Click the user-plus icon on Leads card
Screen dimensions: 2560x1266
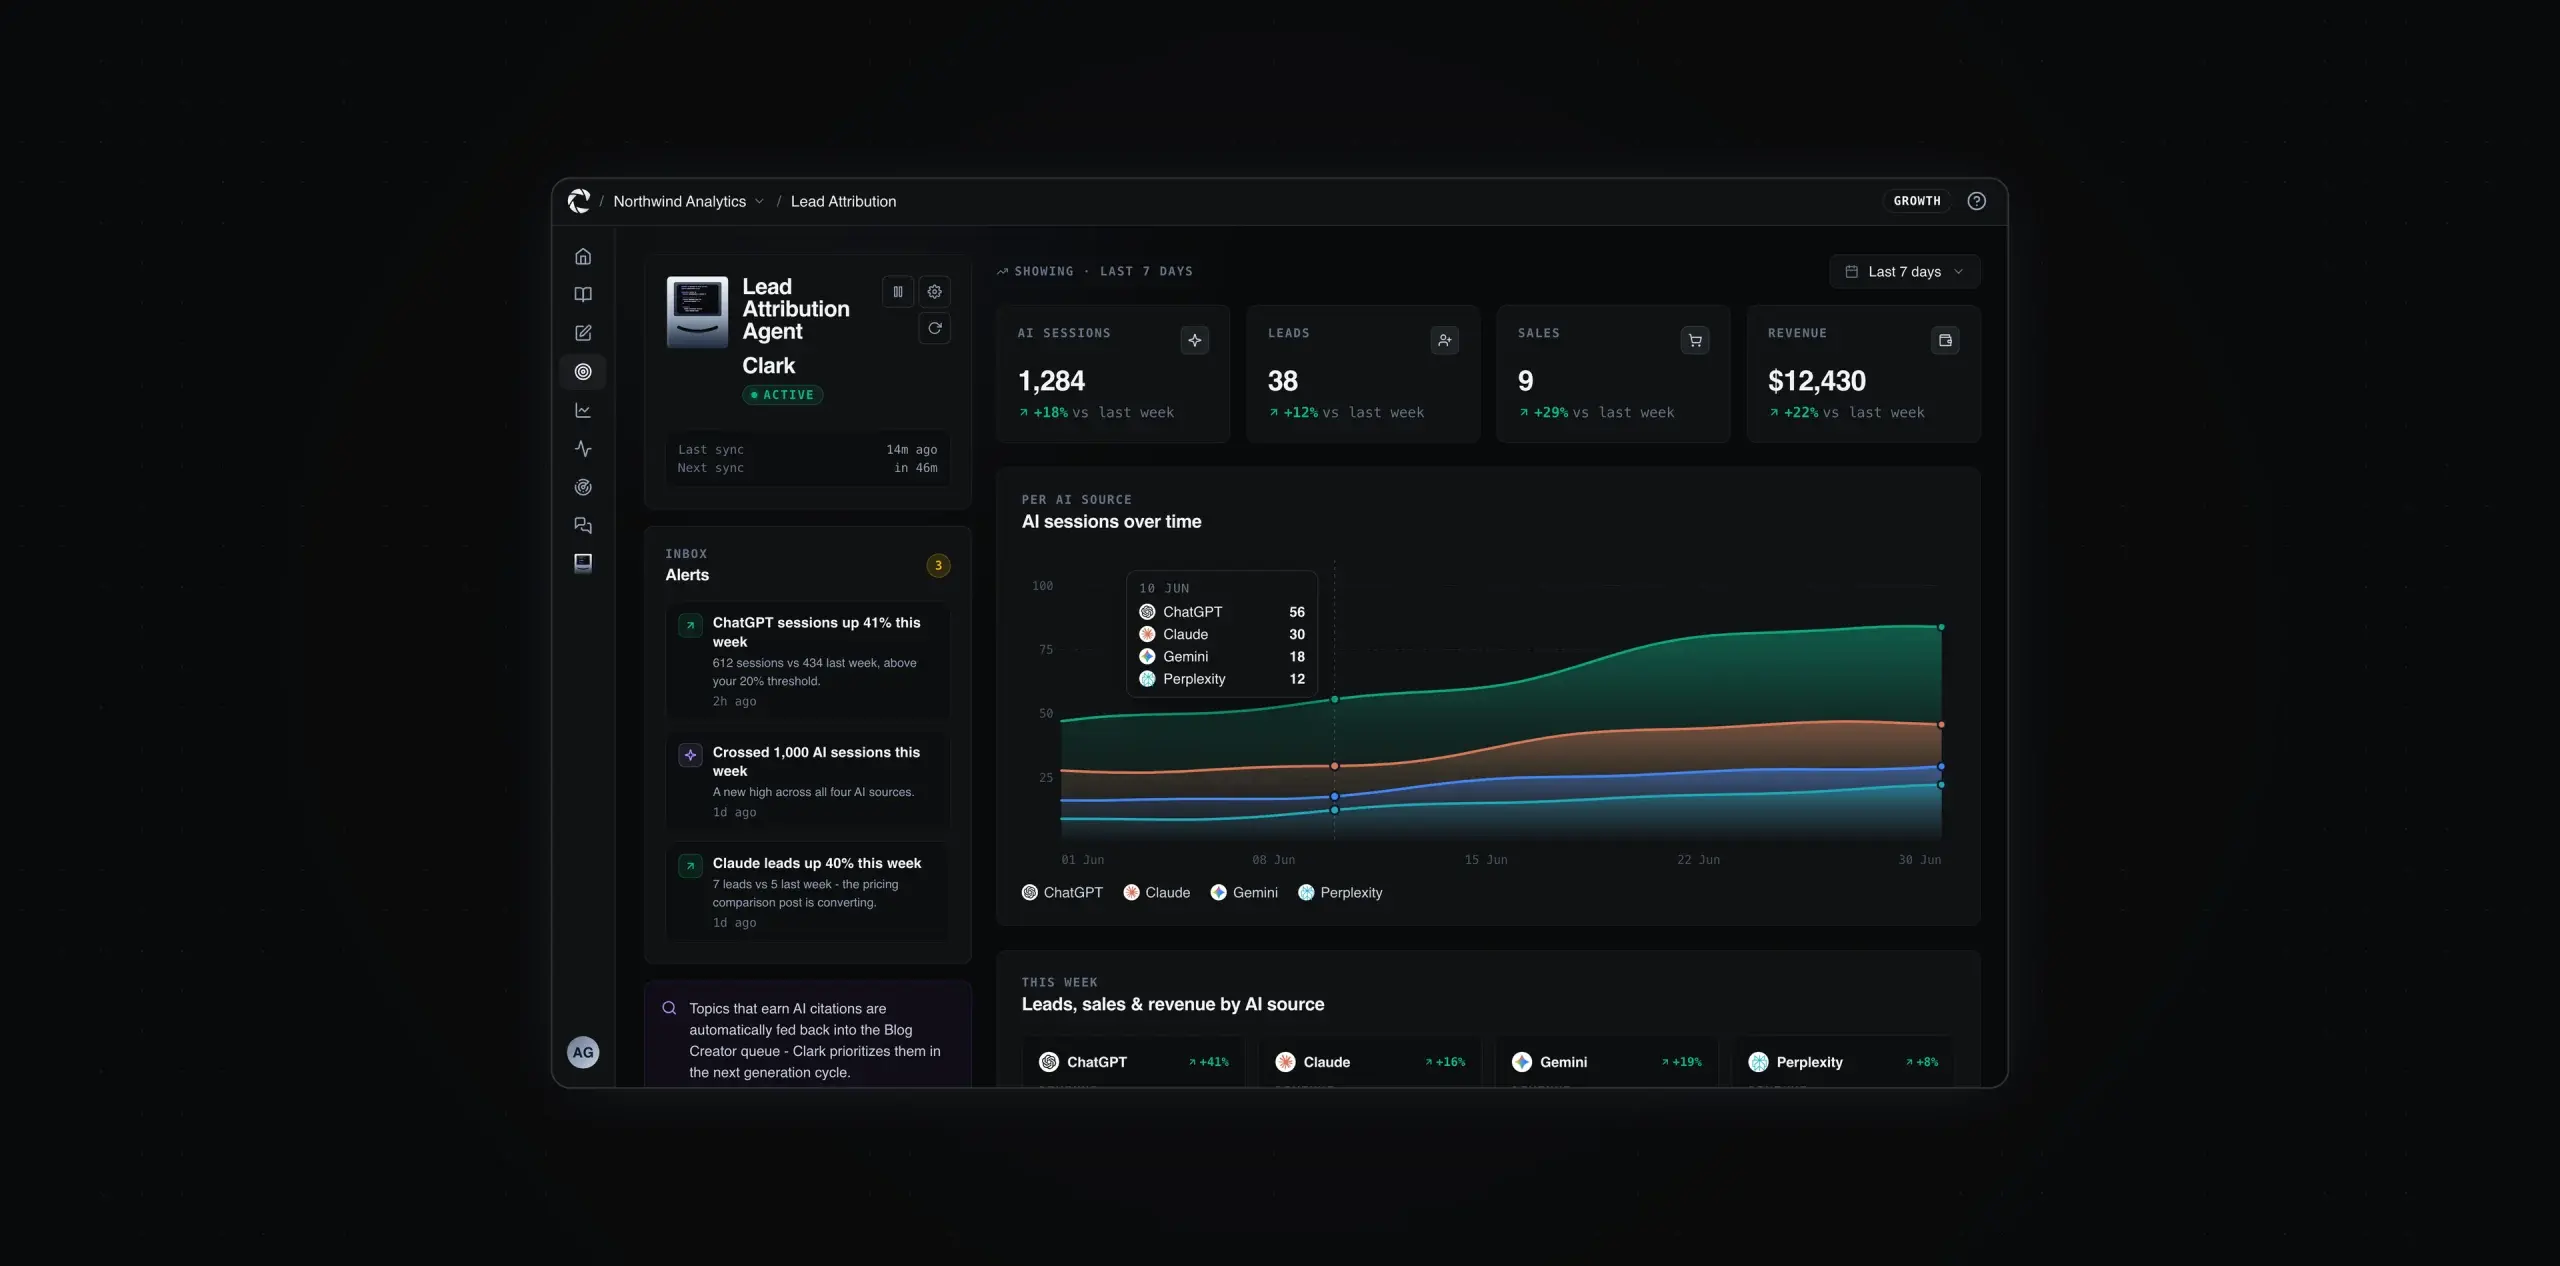point(1445,341)
